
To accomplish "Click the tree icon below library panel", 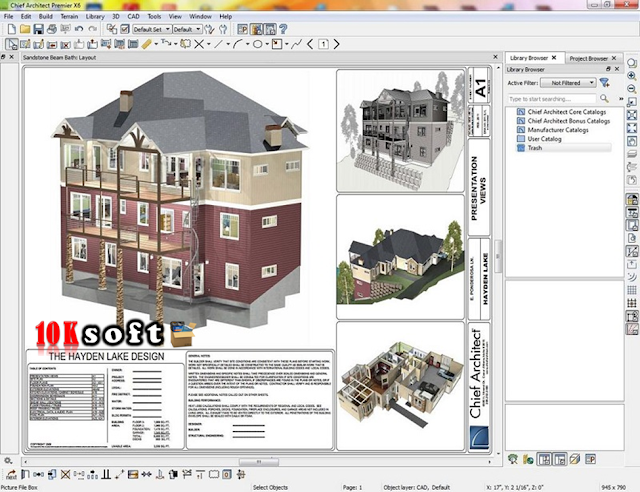I will tap(513, 459).
